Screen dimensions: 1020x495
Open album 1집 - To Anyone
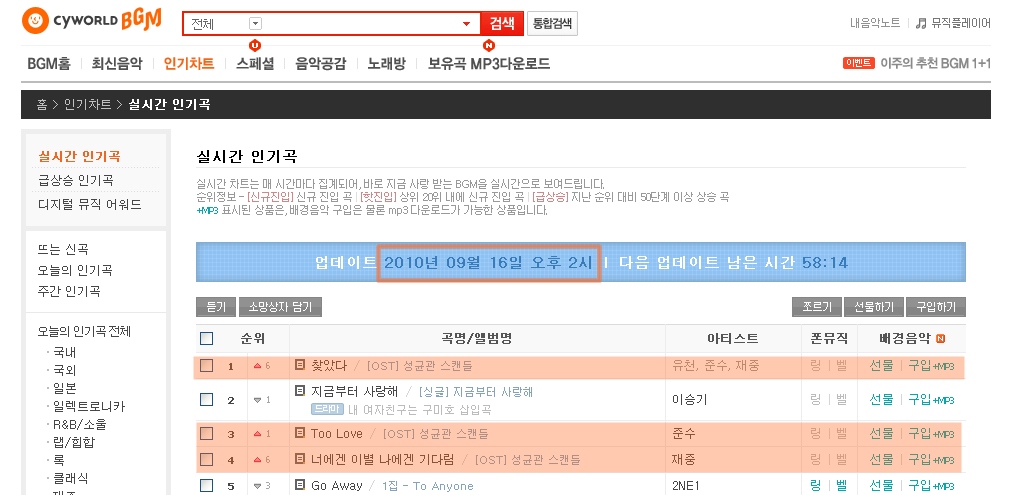(x=427, y=486)
